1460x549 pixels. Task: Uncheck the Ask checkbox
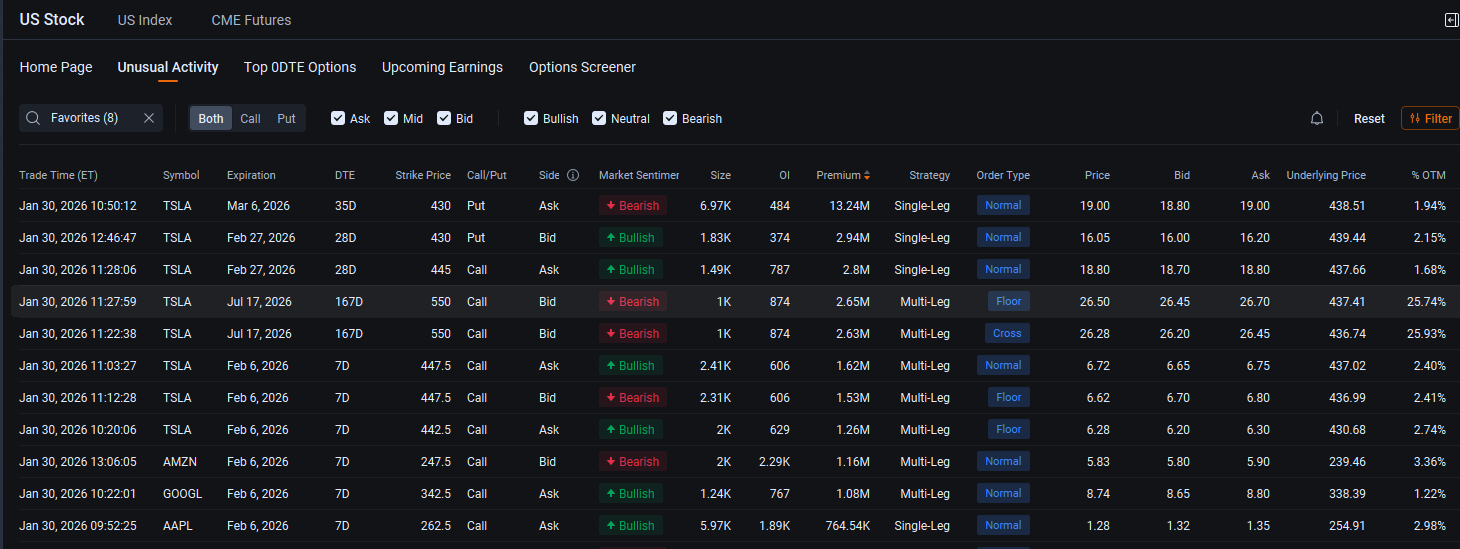click(338, 118)
